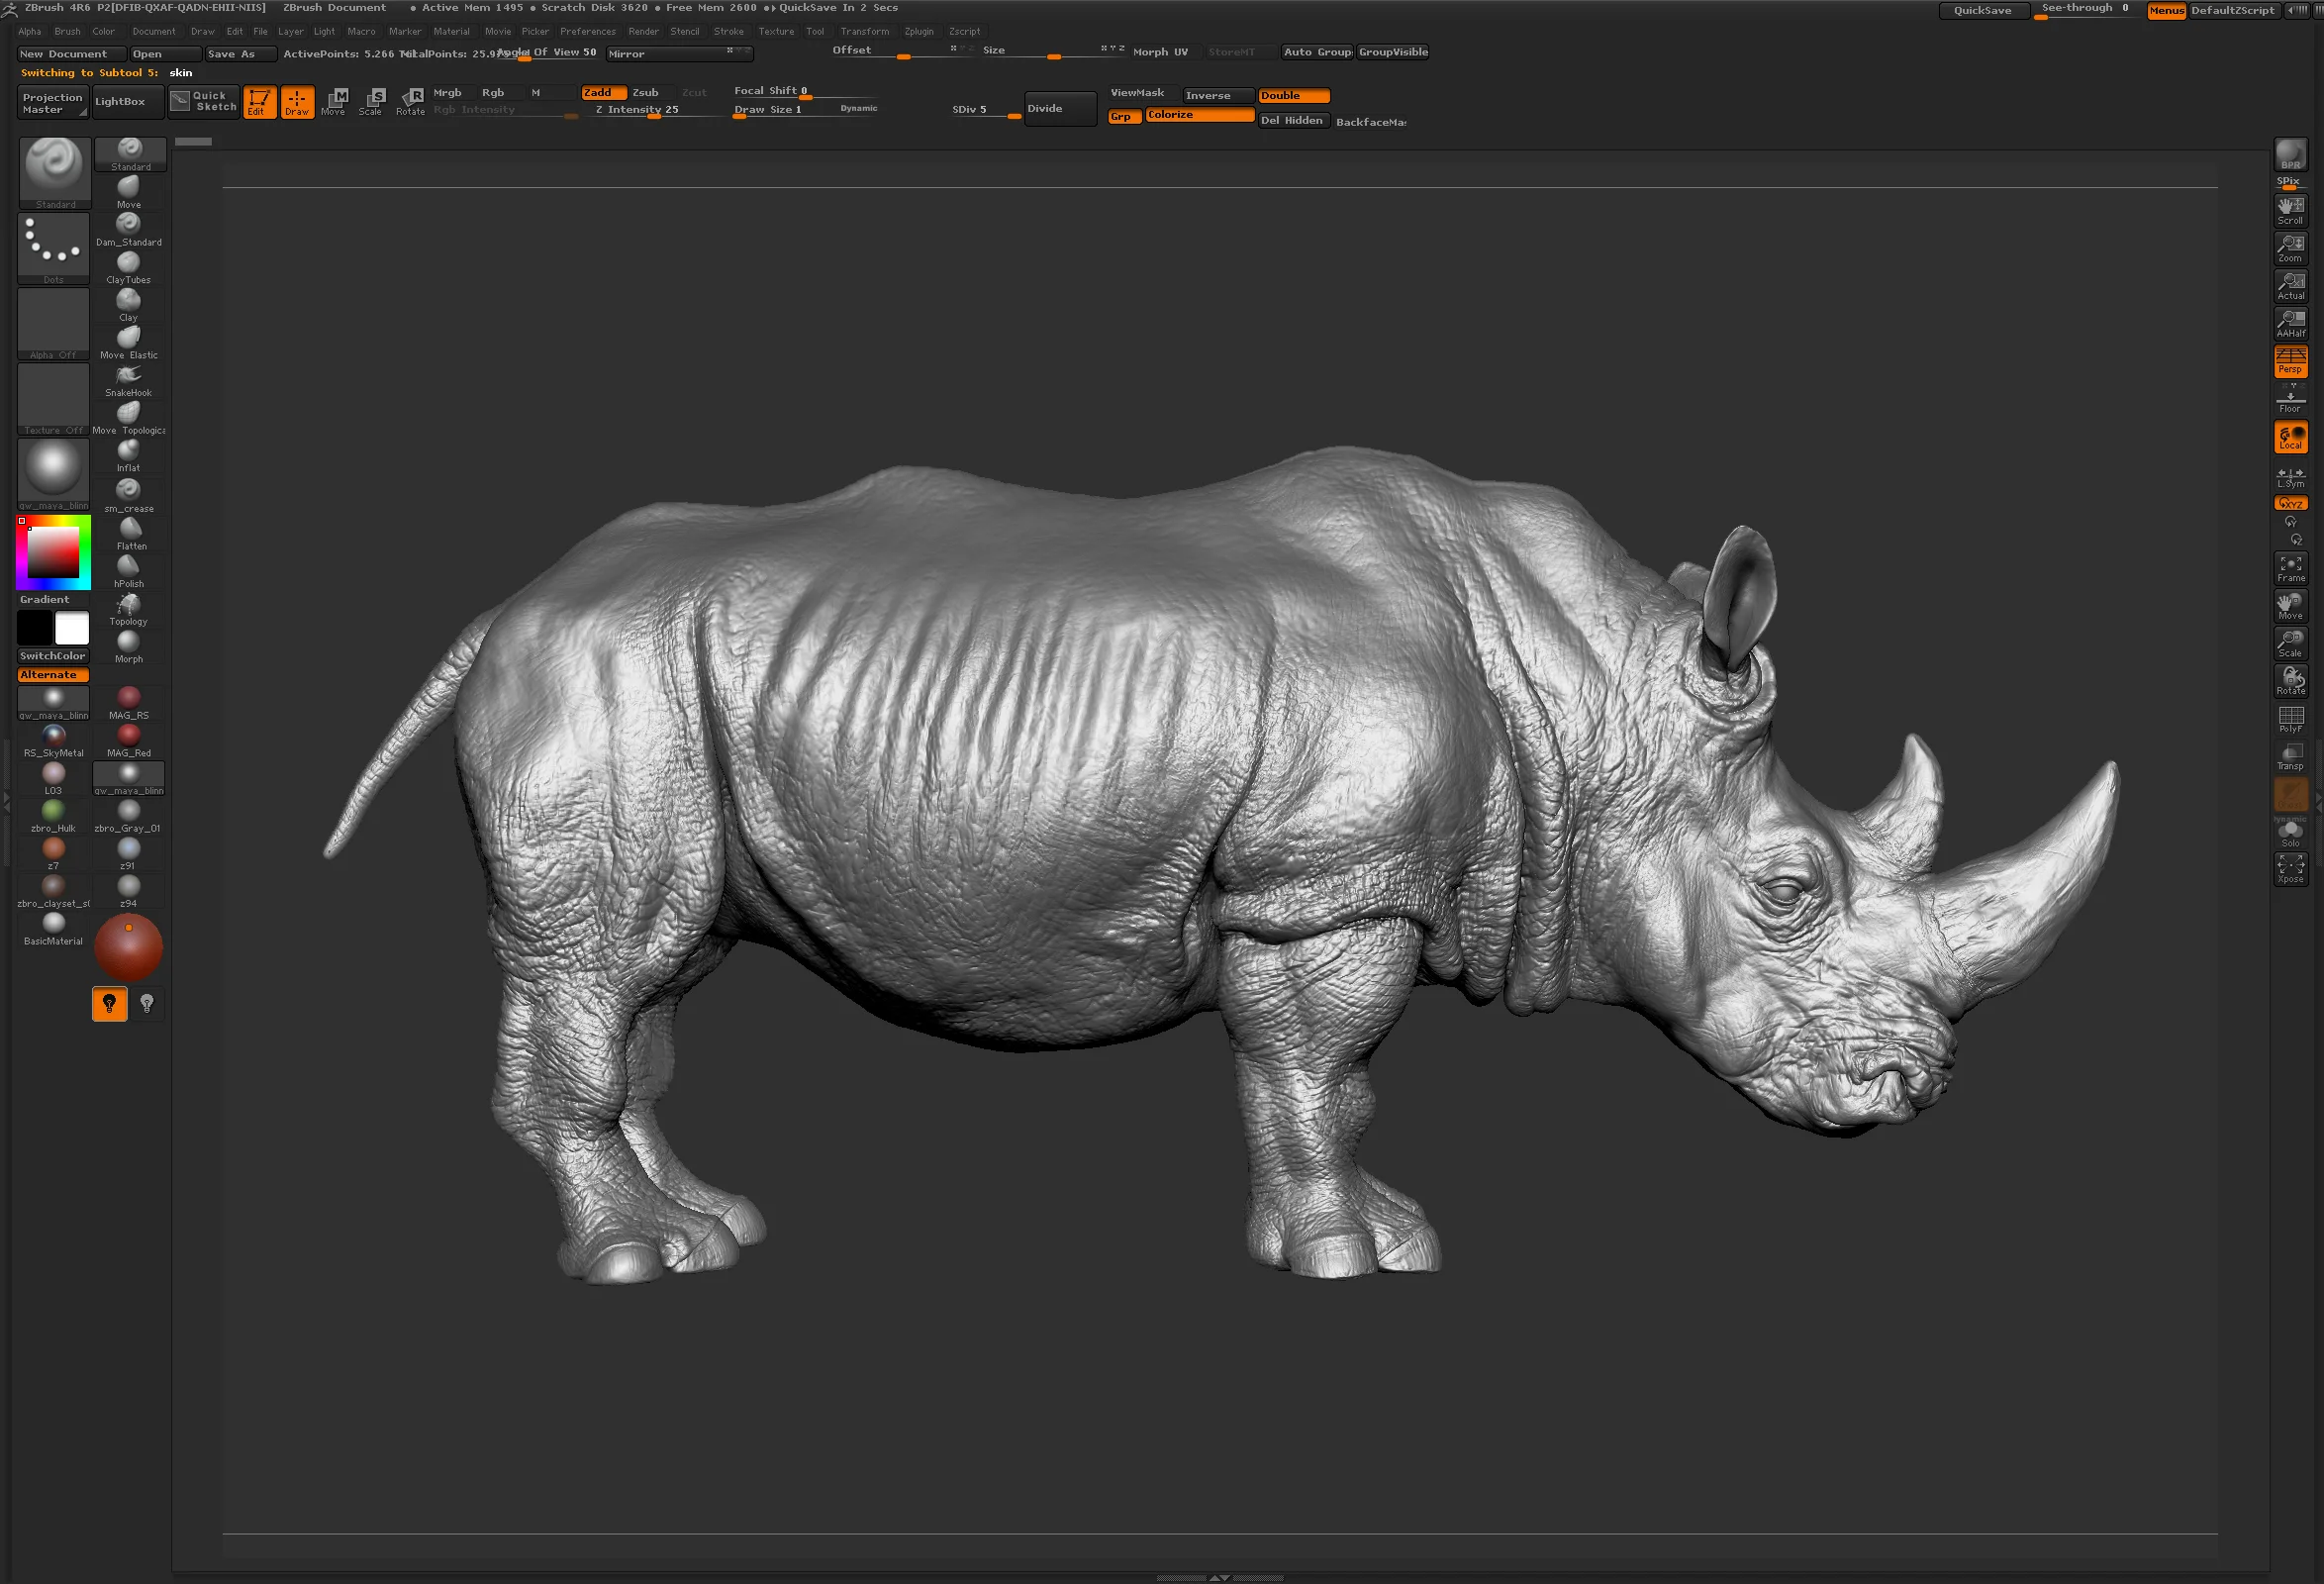Screen dimensions: 2324x1584
Task: Select the sm_crease brush
Action: (x=129, y=495)
